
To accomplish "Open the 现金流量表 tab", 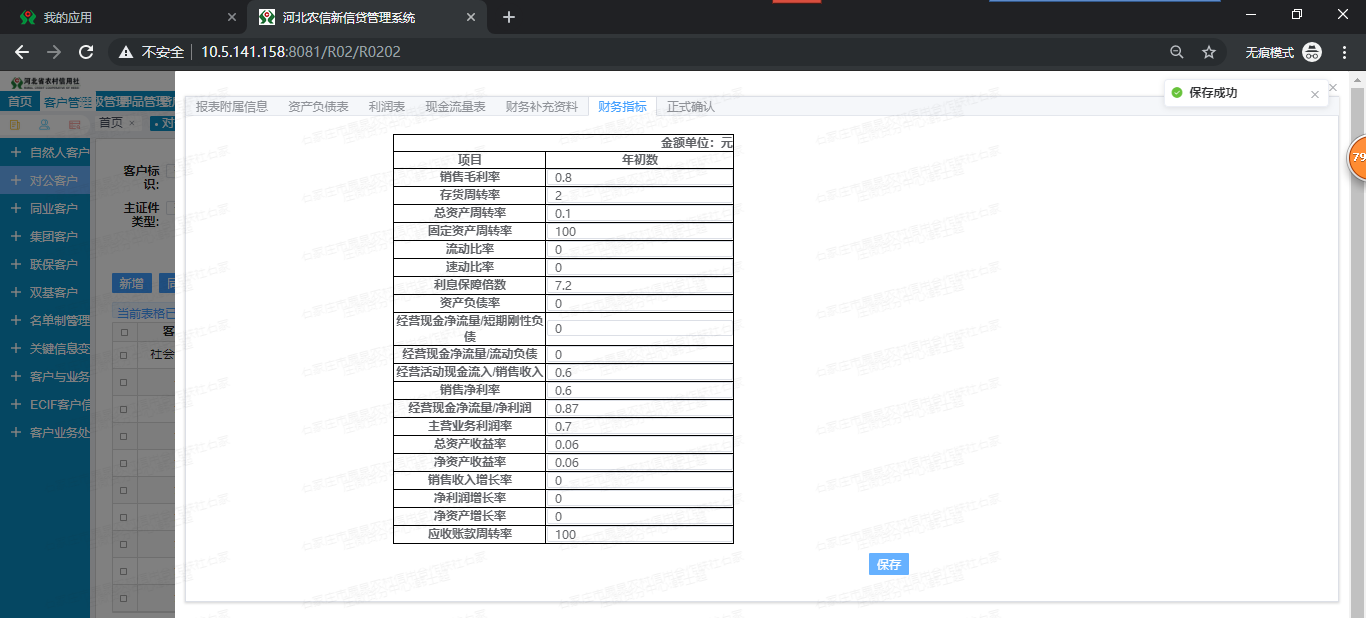I will (x=457, y=106).
